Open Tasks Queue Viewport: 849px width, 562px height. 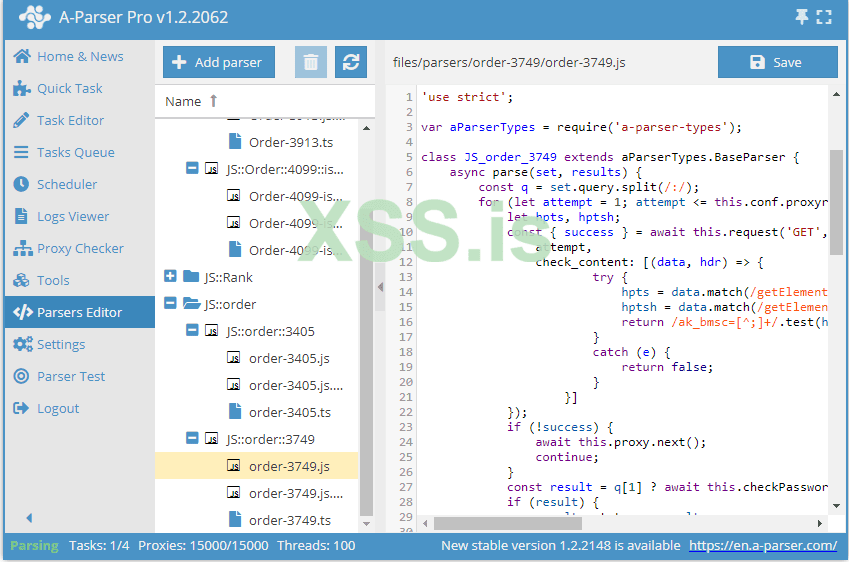(80, 152)
